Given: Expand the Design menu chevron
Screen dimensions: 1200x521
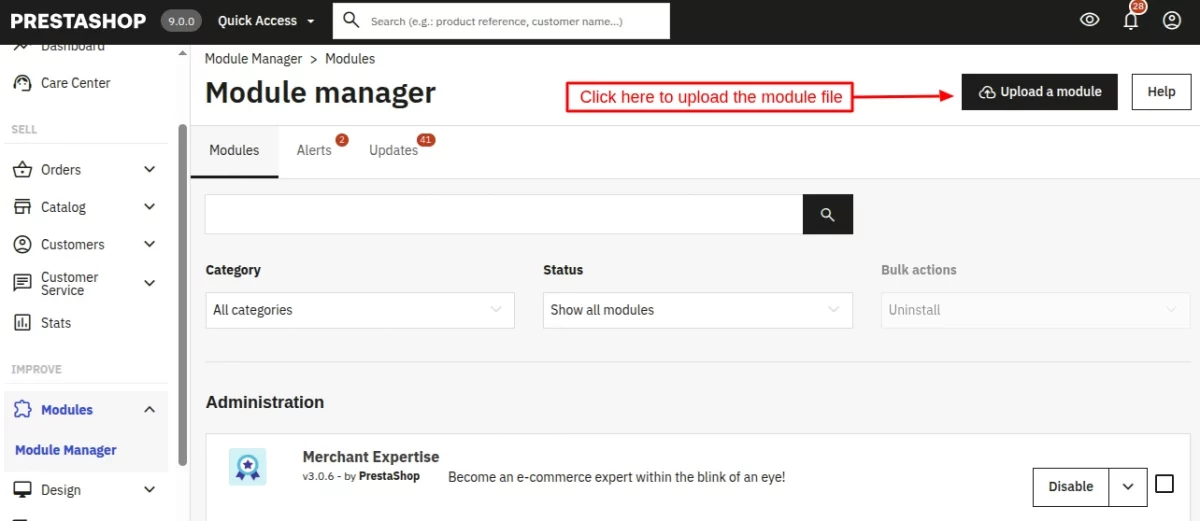Looking at the screenshot, I should [x=150, y=490].
